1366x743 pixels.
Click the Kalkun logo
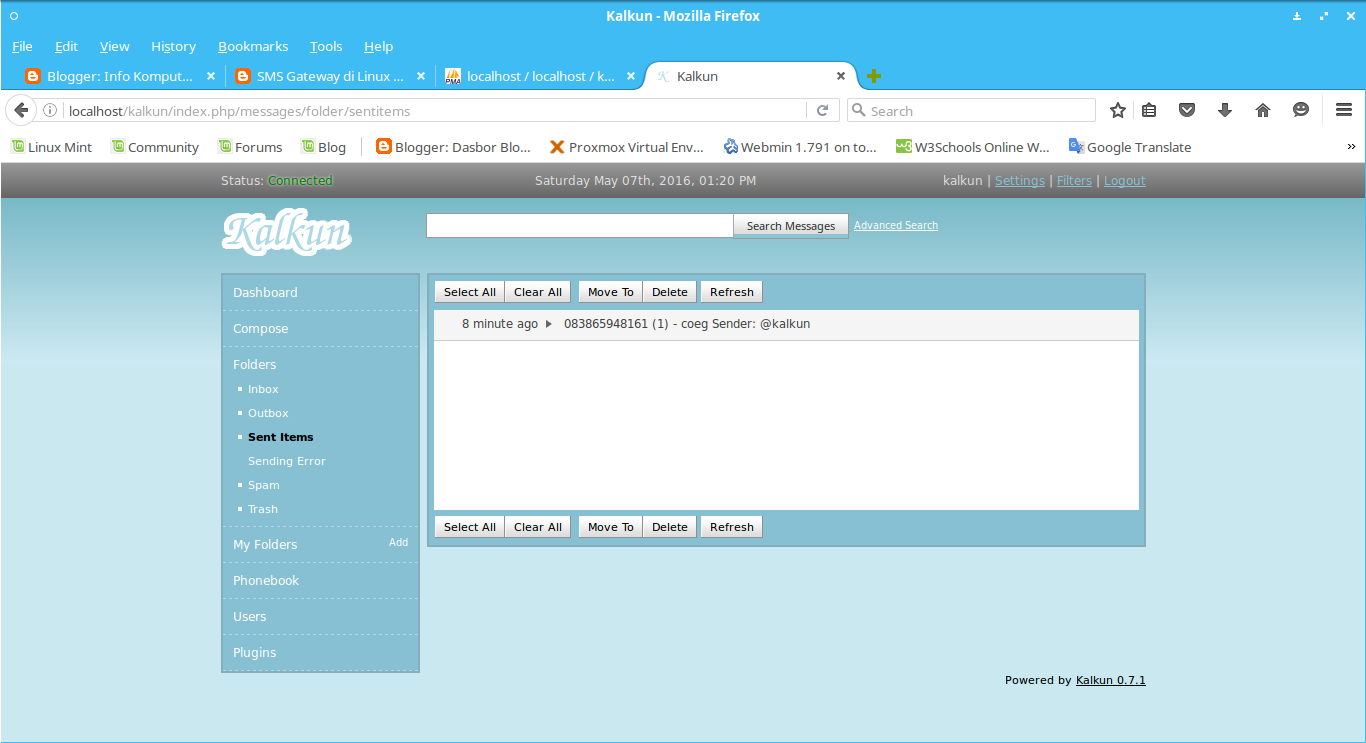pos(286,232)
